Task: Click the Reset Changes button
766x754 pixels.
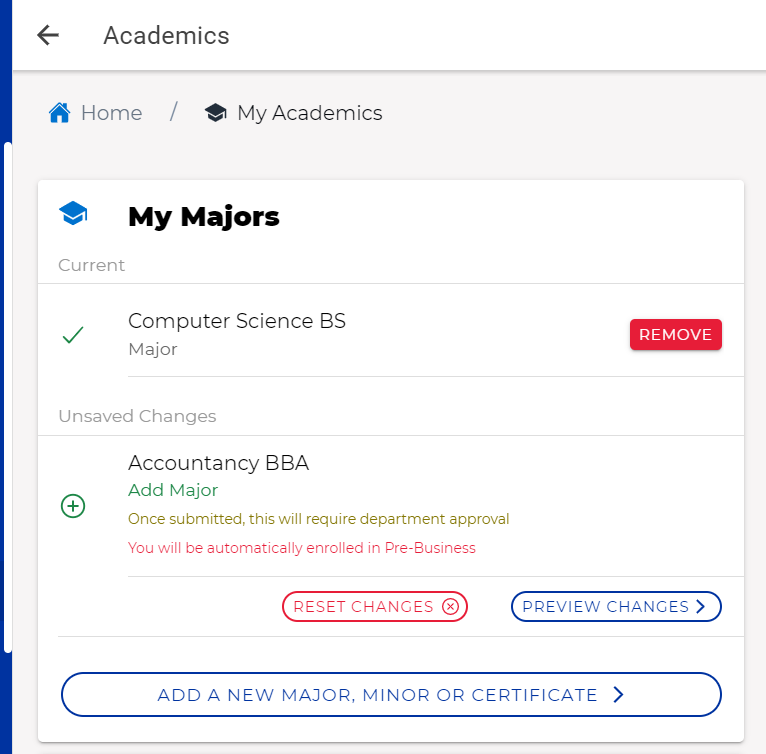Action: tap(375, 606)
